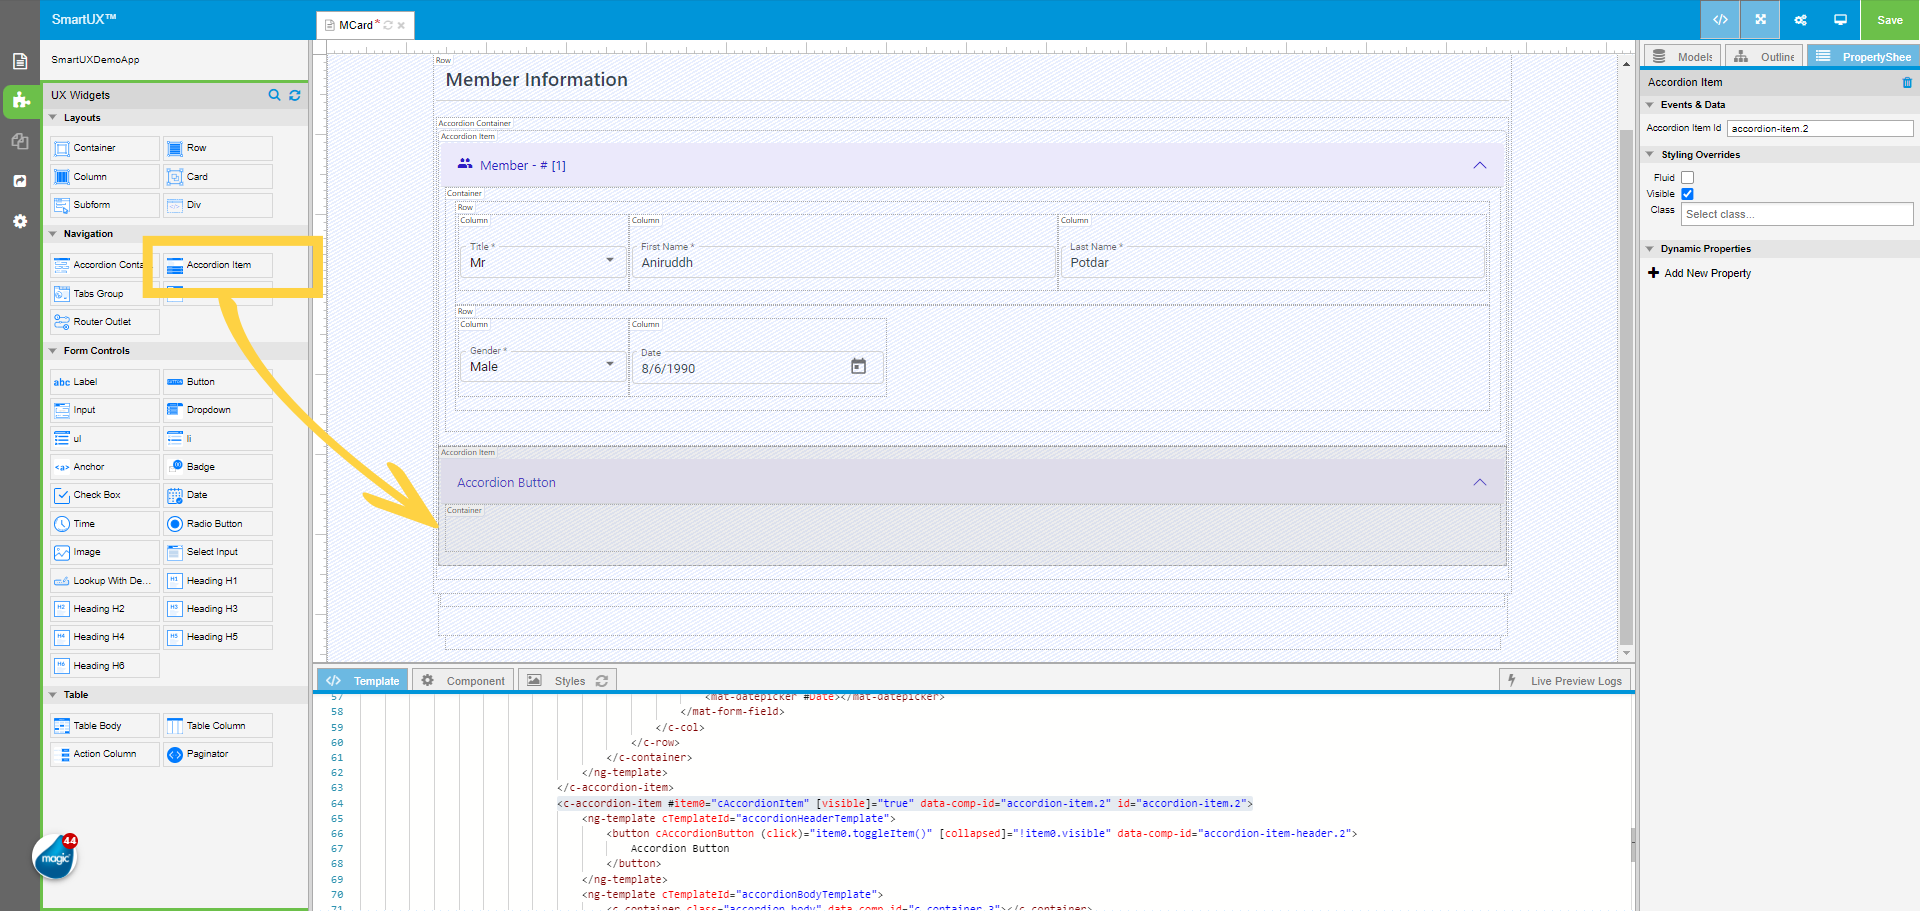
Task: Switch to the Component tab
Action: (x=464, y=681)
